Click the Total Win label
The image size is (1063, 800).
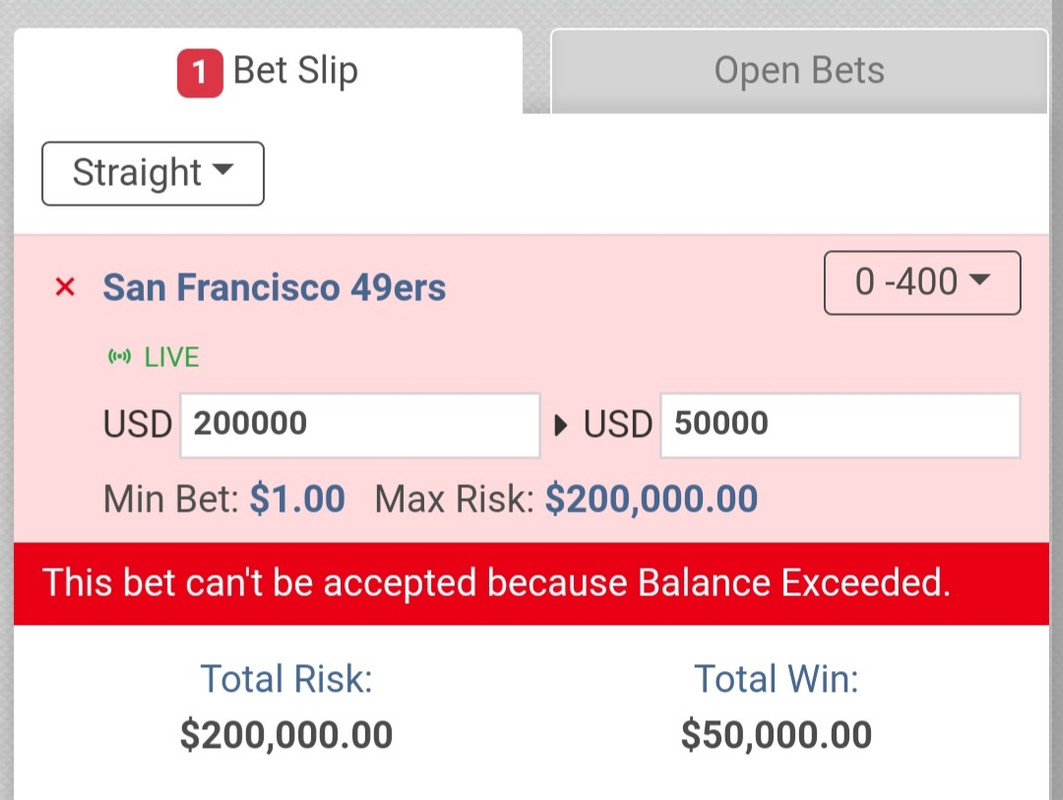776,679
